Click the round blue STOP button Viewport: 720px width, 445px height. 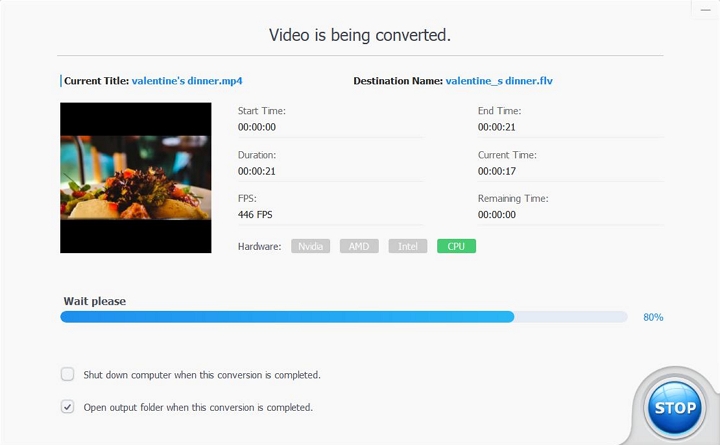click(675, 407)
